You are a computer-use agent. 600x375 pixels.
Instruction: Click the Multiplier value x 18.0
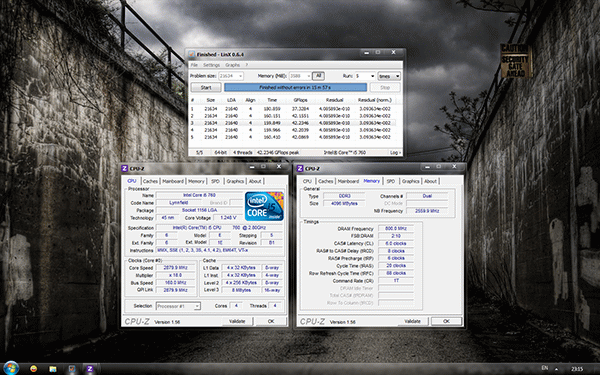pos(175,275)
